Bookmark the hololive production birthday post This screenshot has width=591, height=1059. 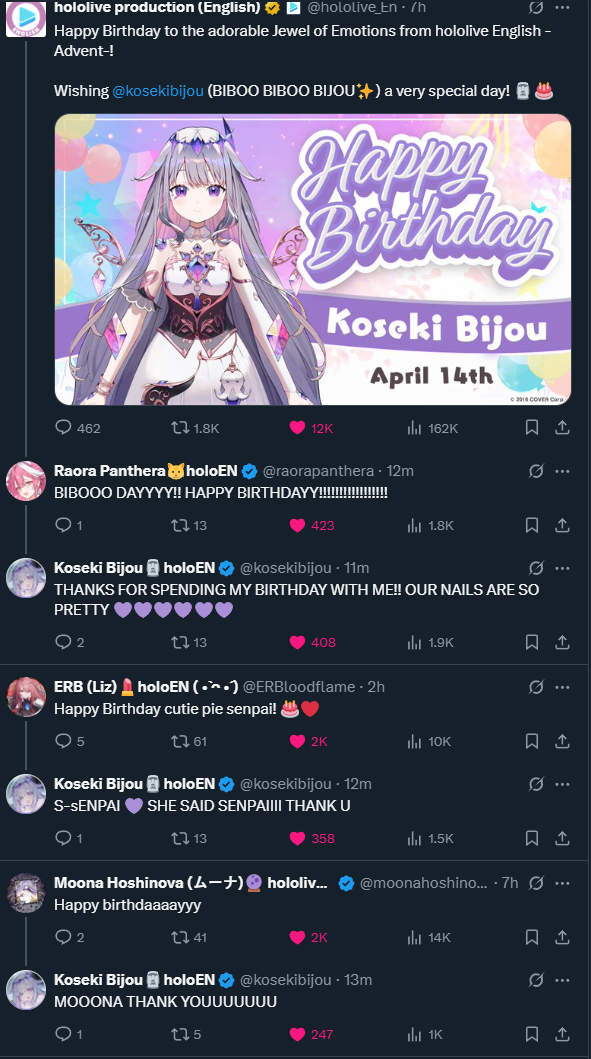(532, 428)
